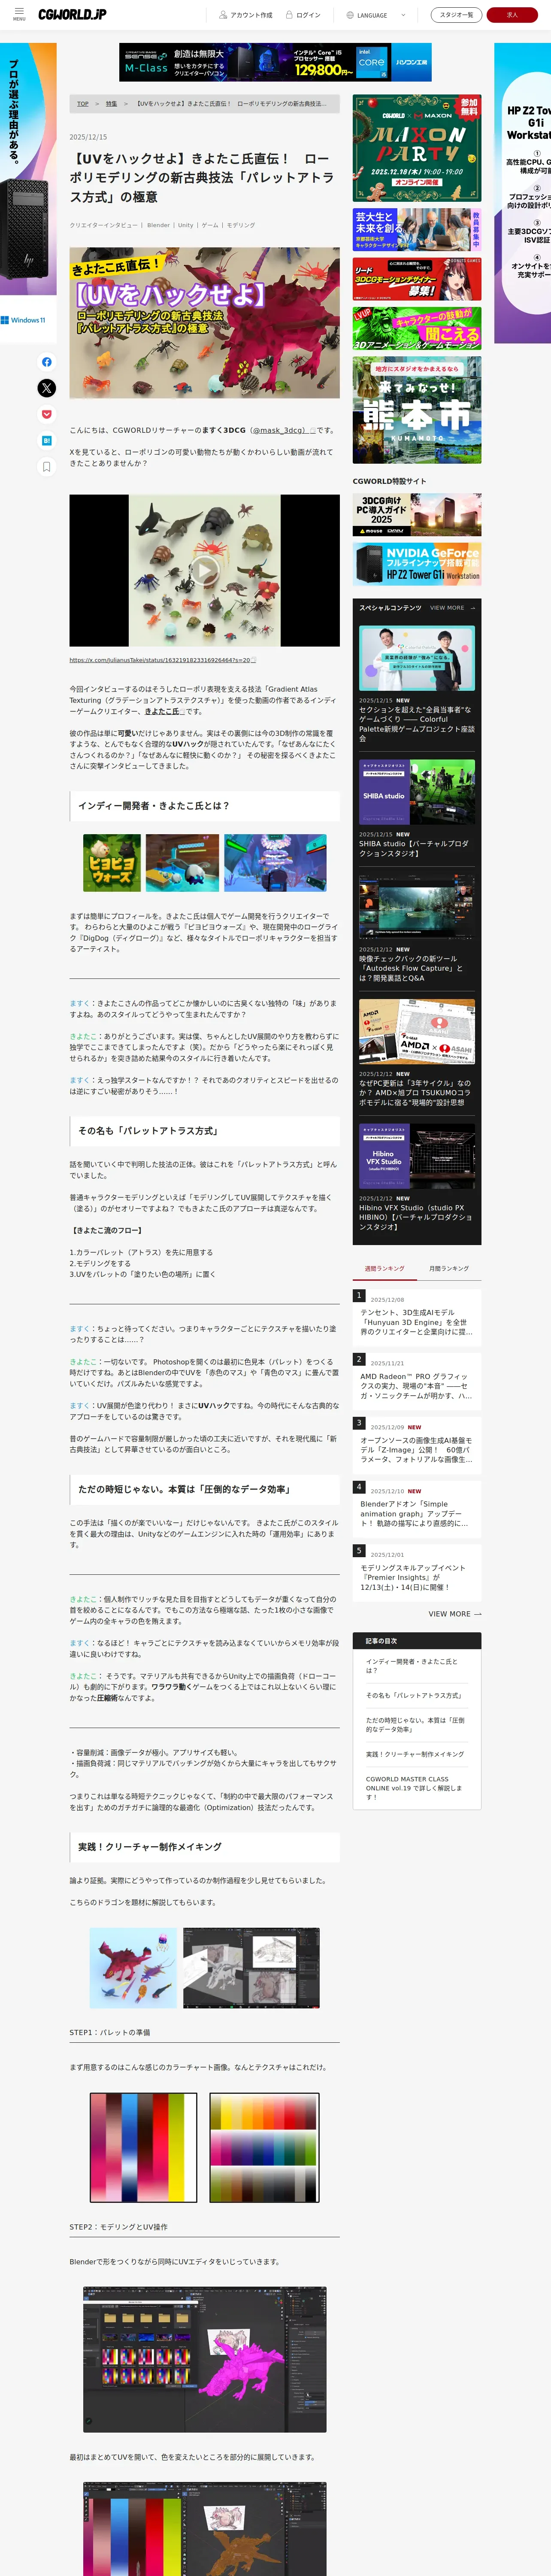Click the ピヨピヨウォーズ game thumbnail
The width and height of the screenshot is (551, 2576).
coord(112,862)
